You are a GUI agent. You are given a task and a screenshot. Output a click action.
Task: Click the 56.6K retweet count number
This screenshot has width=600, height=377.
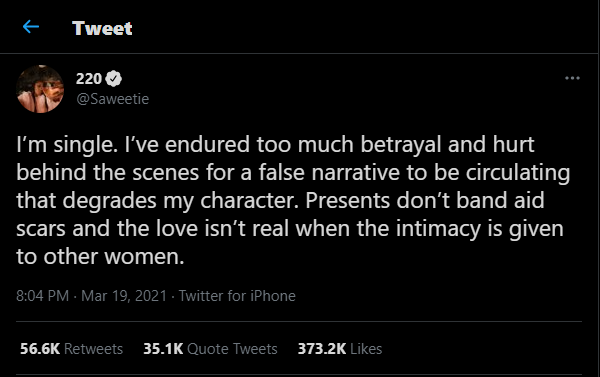40,349
